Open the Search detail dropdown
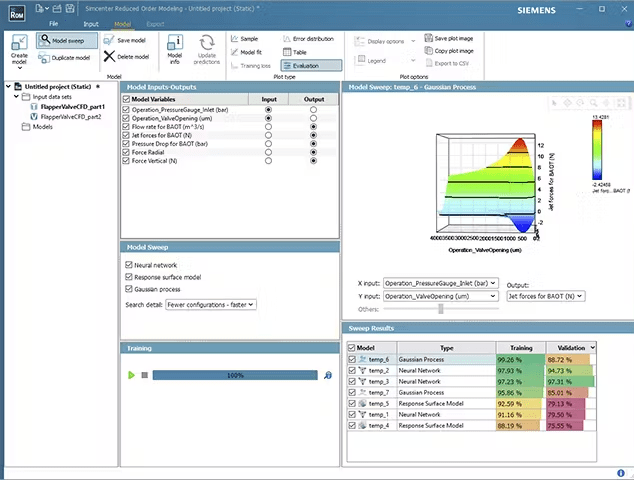The width and height of the screenshot is (634, 481). click(x=211, y=304)
